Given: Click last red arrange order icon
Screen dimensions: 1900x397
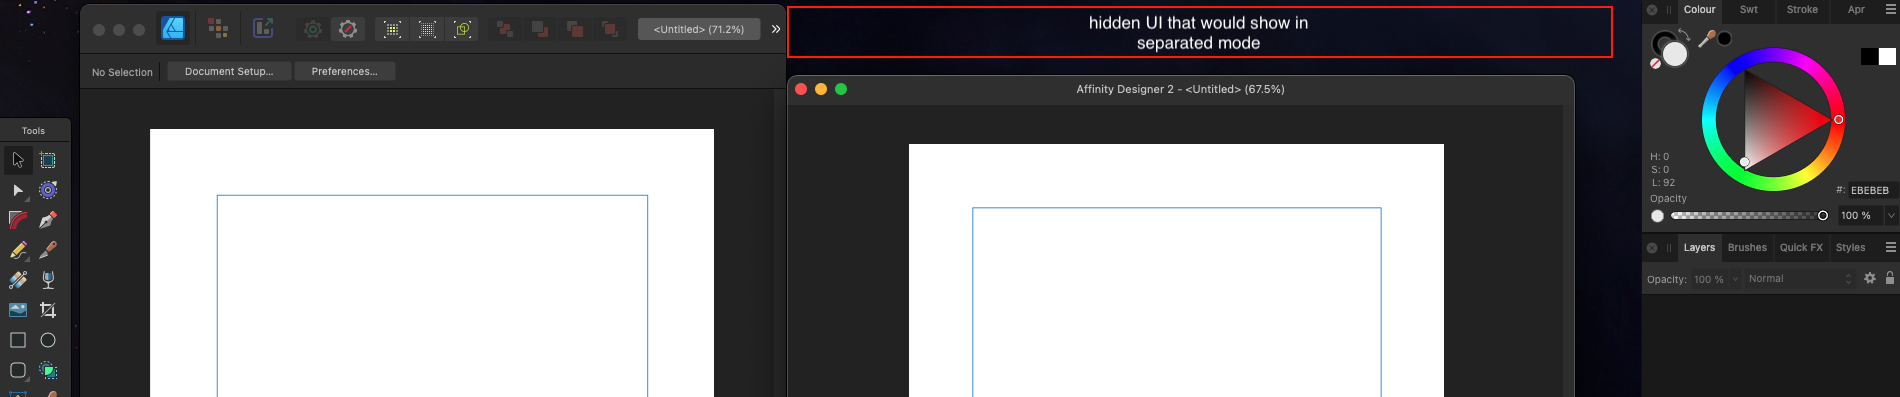Looking at the screenshot, I should point(610,29).
